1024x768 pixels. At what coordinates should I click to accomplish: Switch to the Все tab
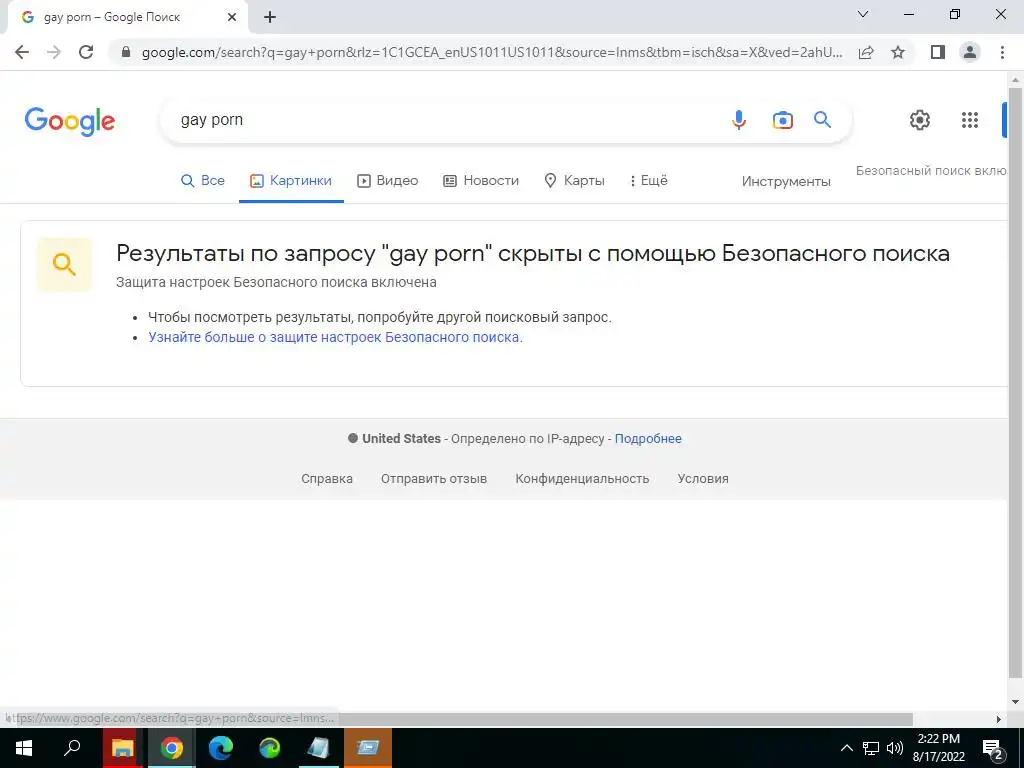click(202, 180)
